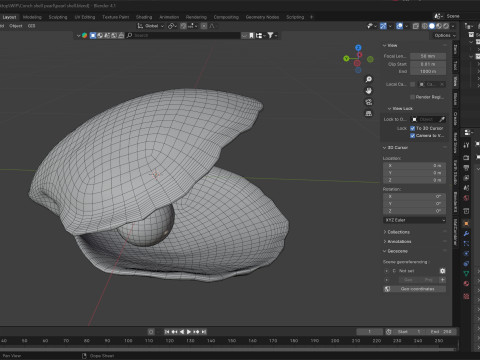The image size is (480, 360).
Task: Open the viewport shading options dropdown arrow
Action: point(453,26)
